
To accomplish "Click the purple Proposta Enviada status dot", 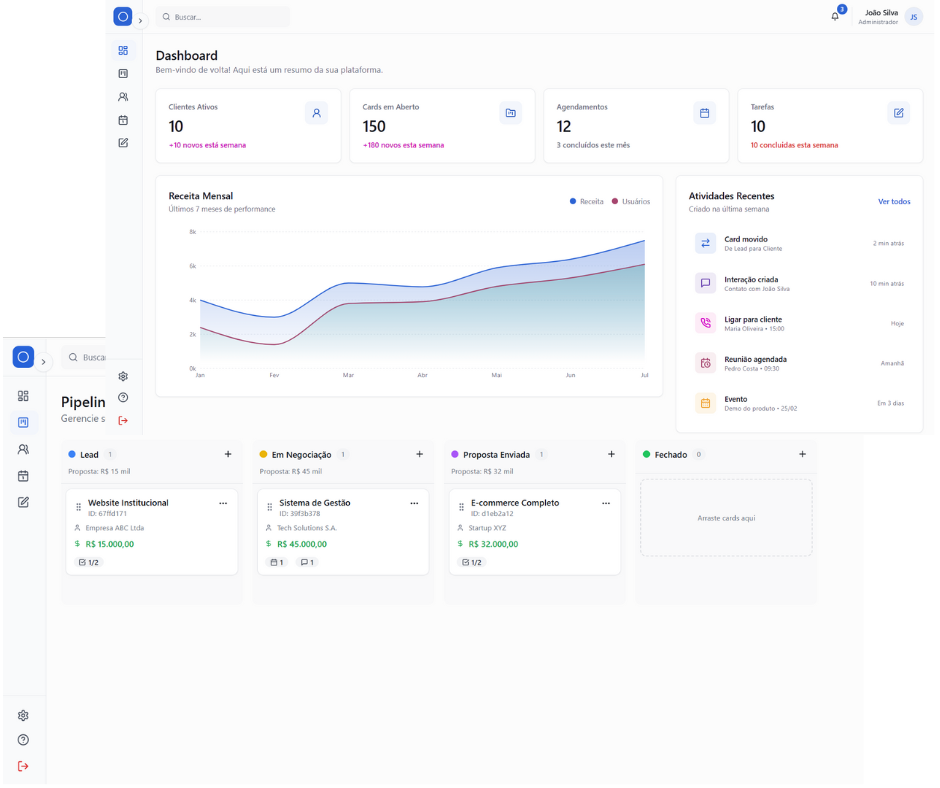I will 455,454.
